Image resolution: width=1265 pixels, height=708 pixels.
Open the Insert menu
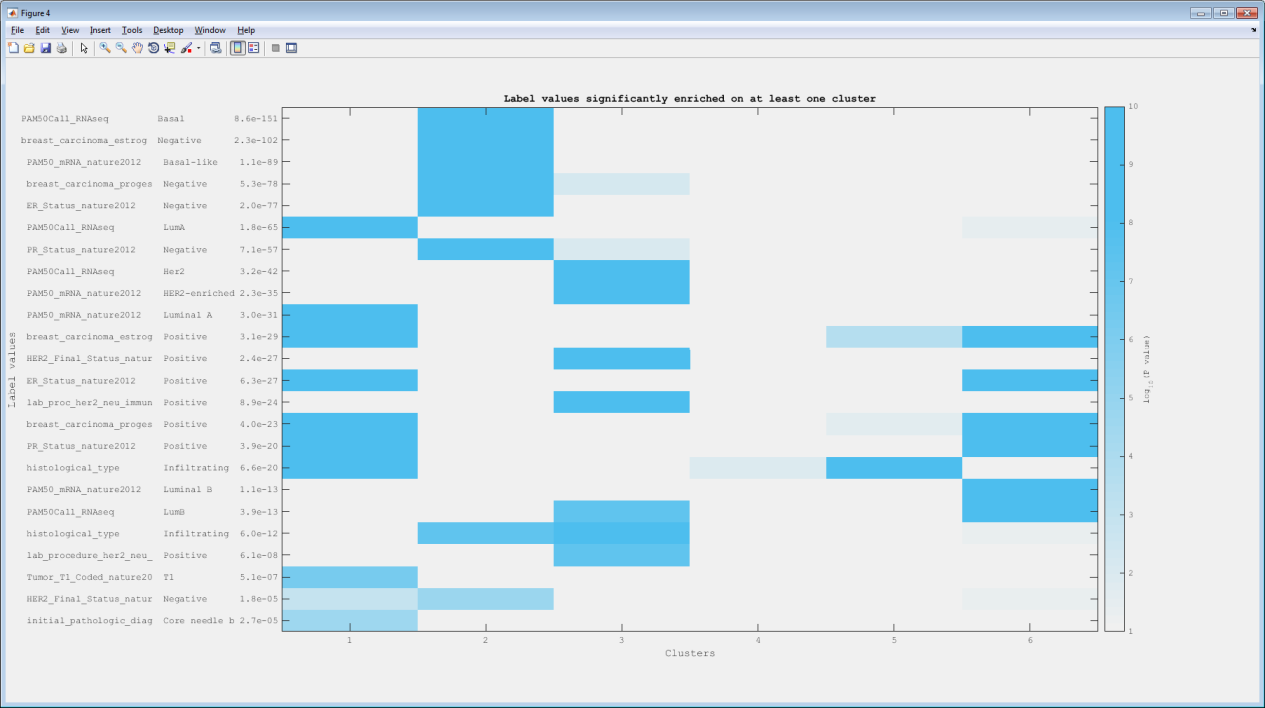coord(100,30)
